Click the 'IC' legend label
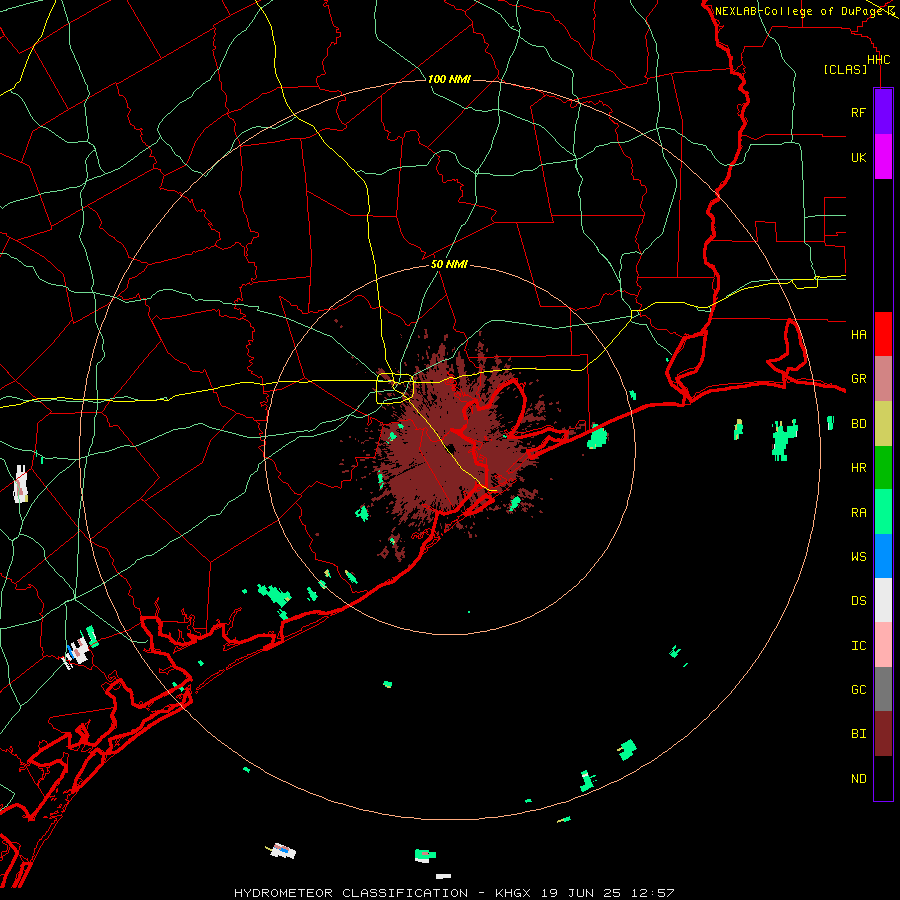Image resolution: width=900 pixels, height=900 pixels. coord(858,646)
